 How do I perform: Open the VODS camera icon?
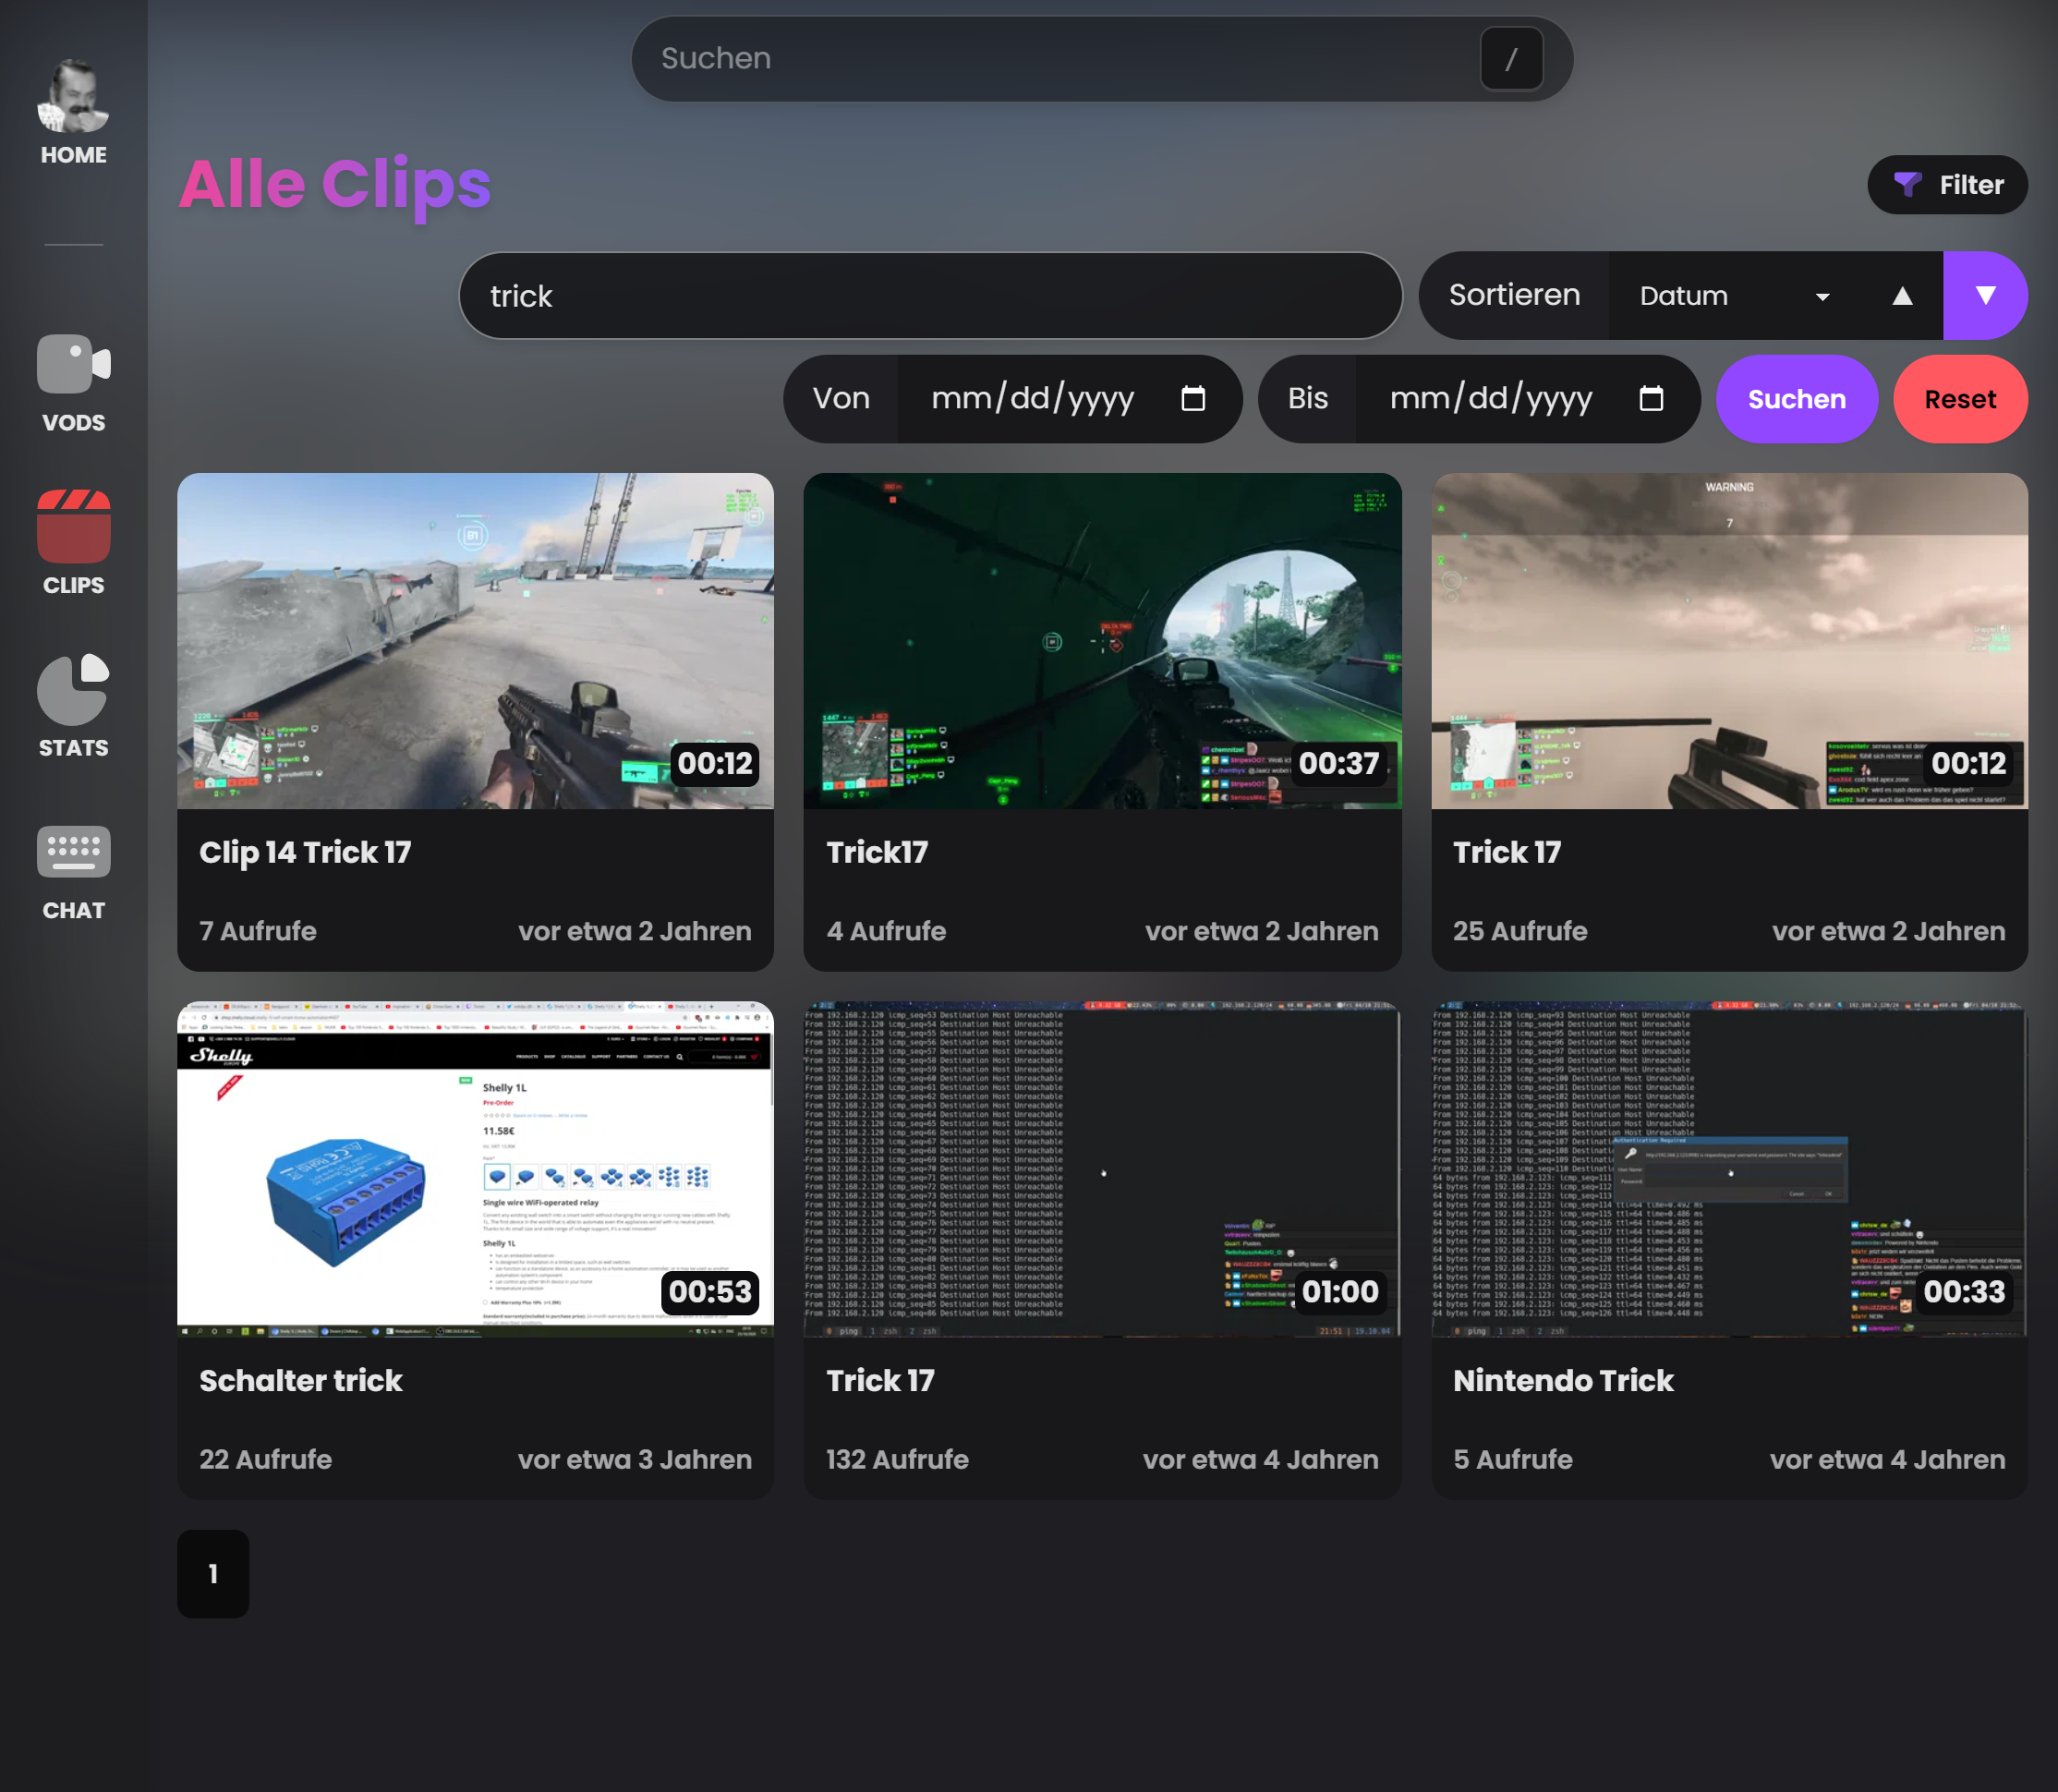73,364
